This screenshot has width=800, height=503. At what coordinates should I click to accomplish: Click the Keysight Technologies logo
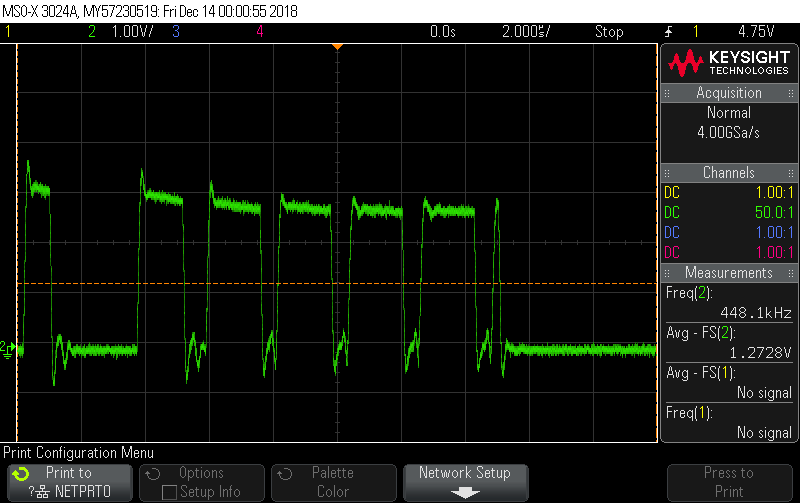click(729, 63)
